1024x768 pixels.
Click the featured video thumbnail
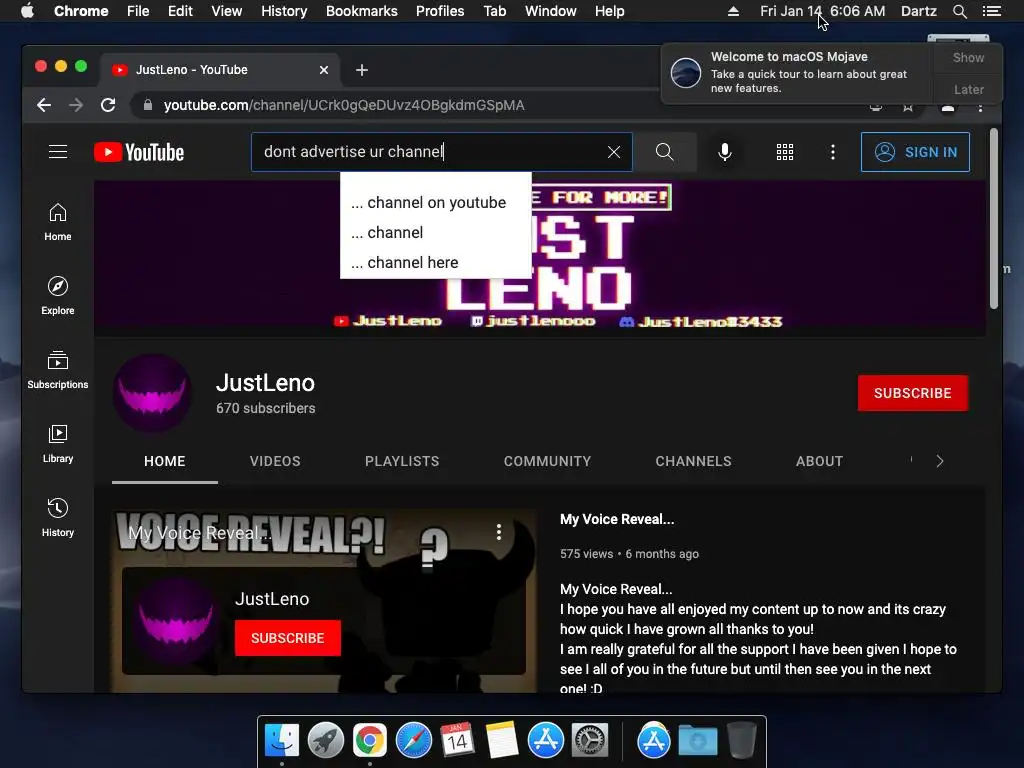click(x=324, y=601)
